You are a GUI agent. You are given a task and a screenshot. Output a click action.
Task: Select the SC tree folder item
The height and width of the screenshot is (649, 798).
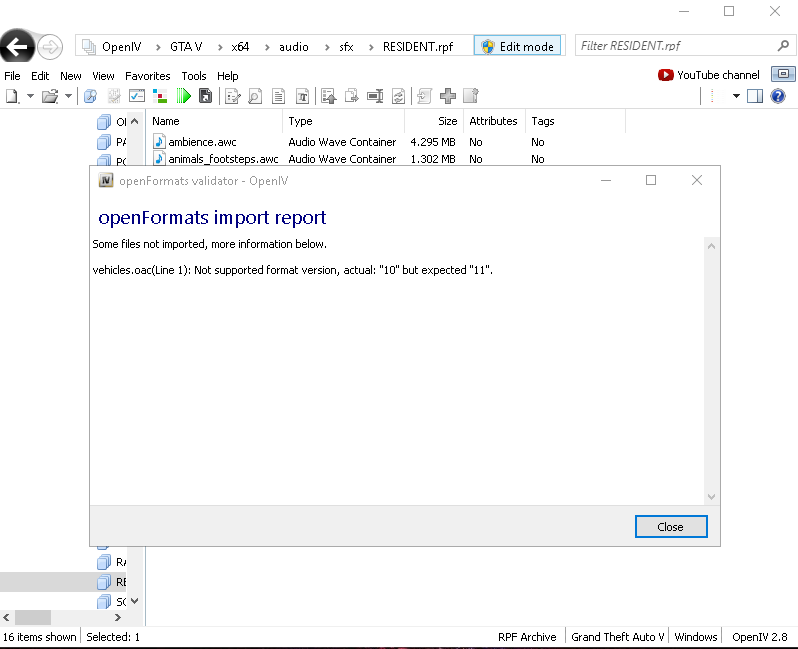[111, 602]
